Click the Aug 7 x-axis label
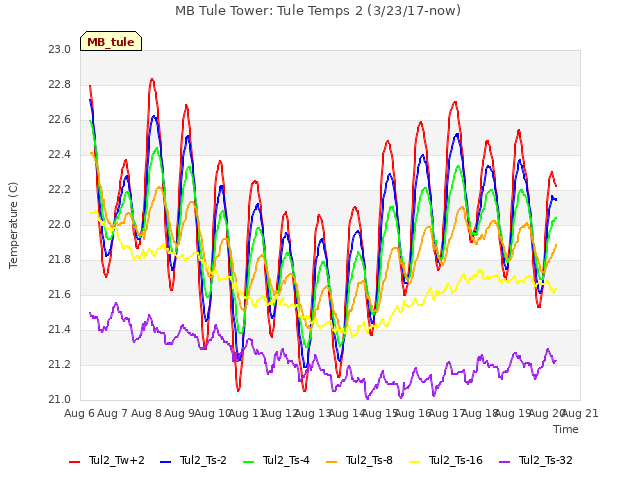 [x=113, y=413]
